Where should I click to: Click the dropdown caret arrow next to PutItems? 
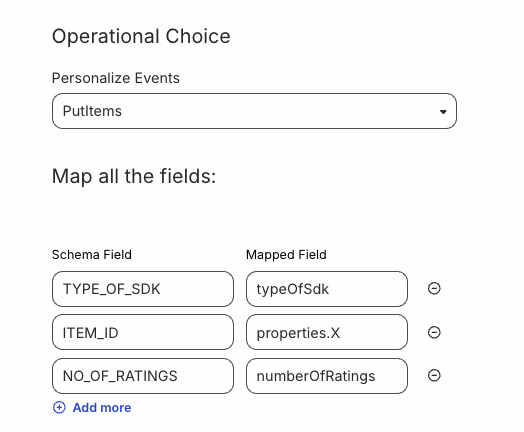pyautogui.click(x=443, y=112)
